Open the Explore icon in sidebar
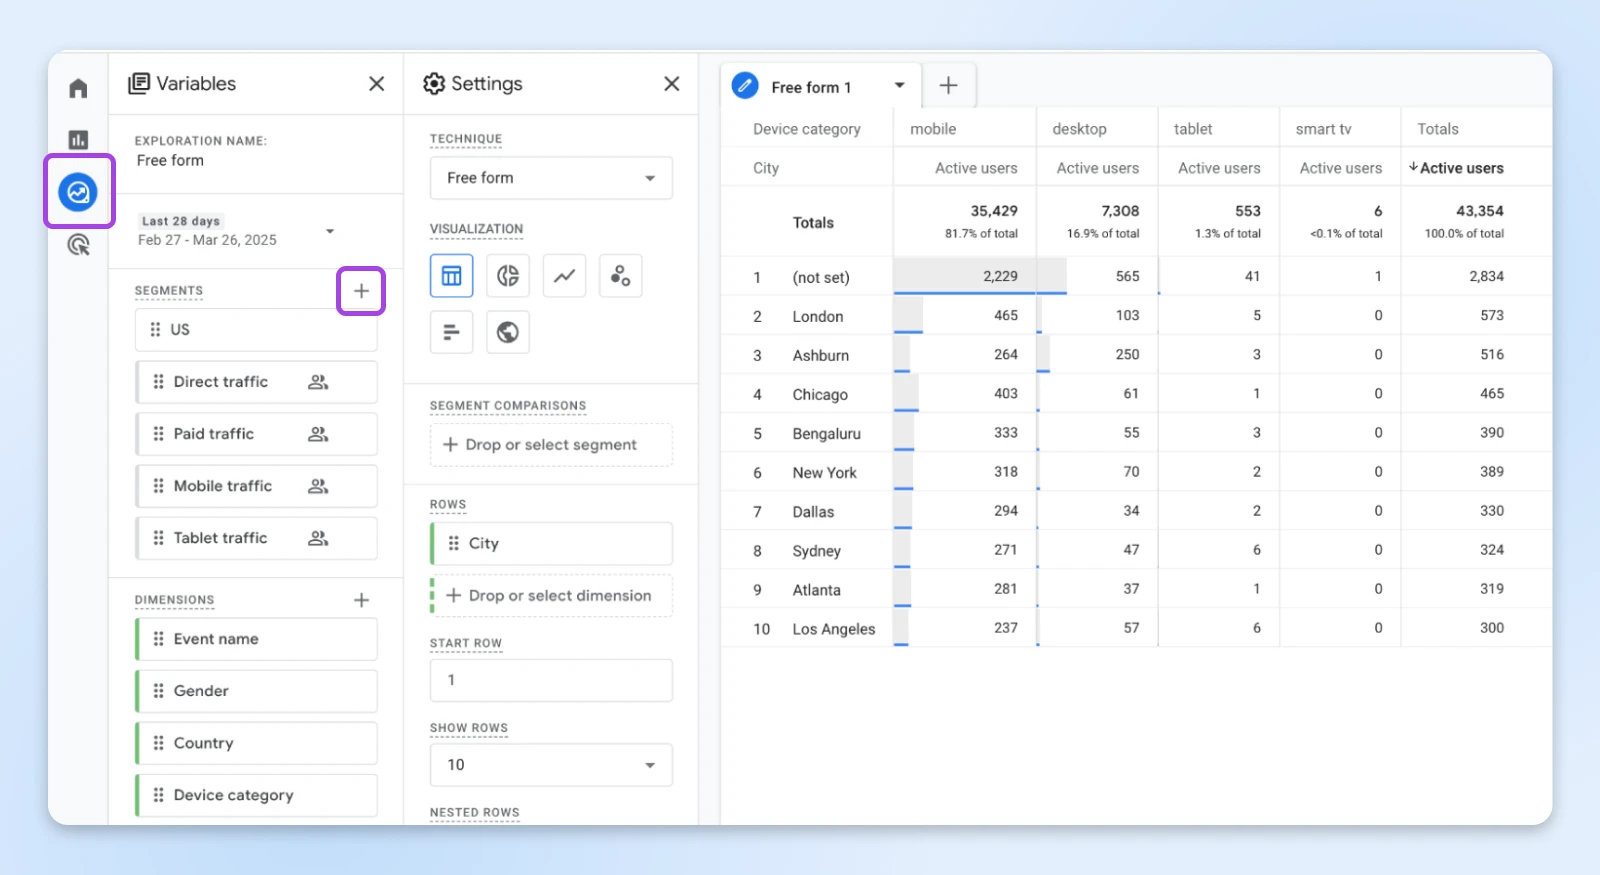1600x875 pixels. [x=78, y=192]
